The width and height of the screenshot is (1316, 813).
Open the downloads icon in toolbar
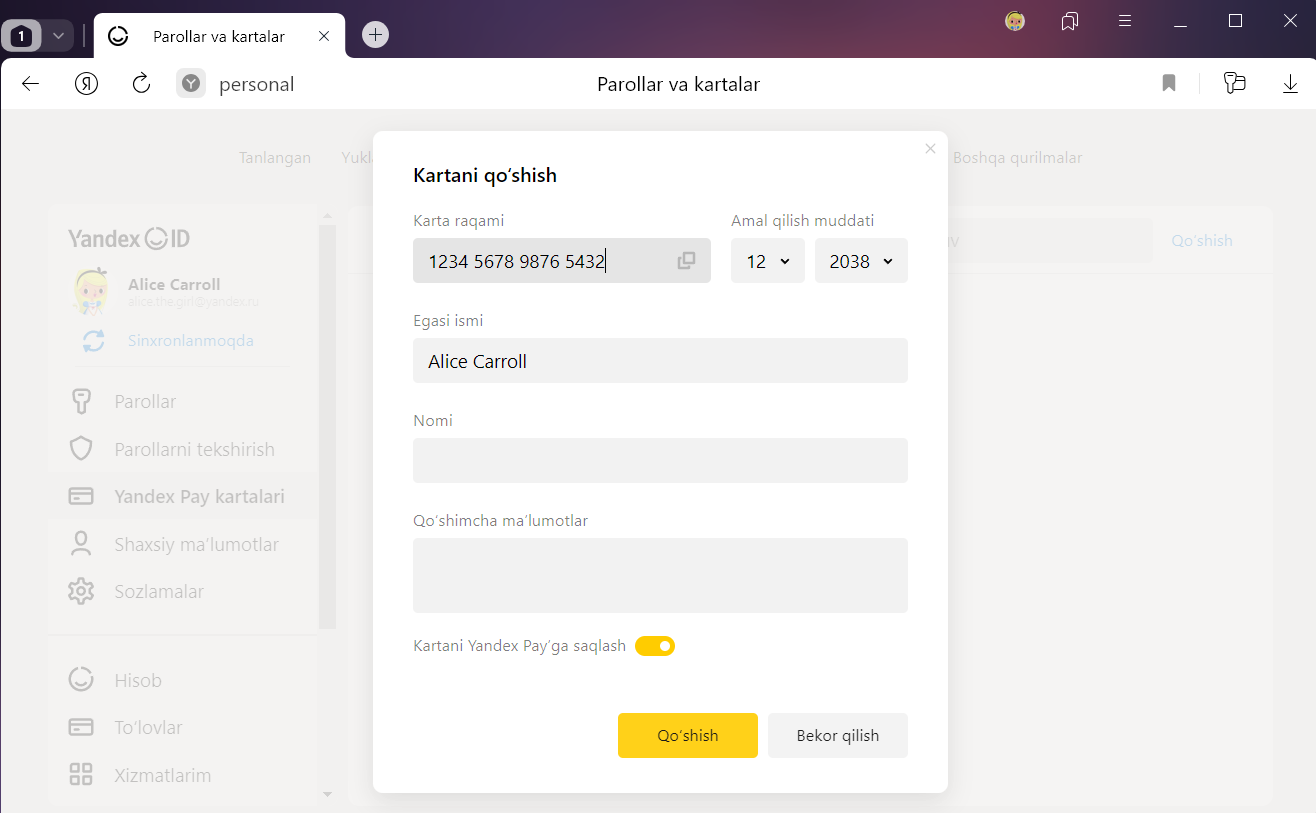point(1290,84)
